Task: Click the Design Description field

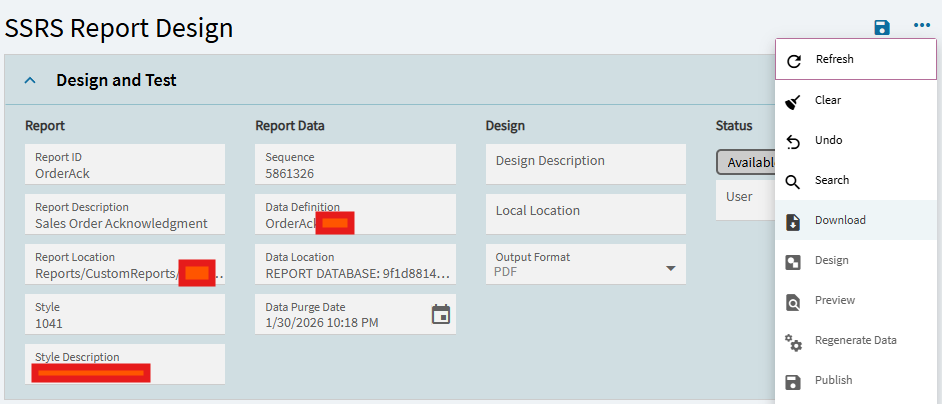Action: point(585,164)
